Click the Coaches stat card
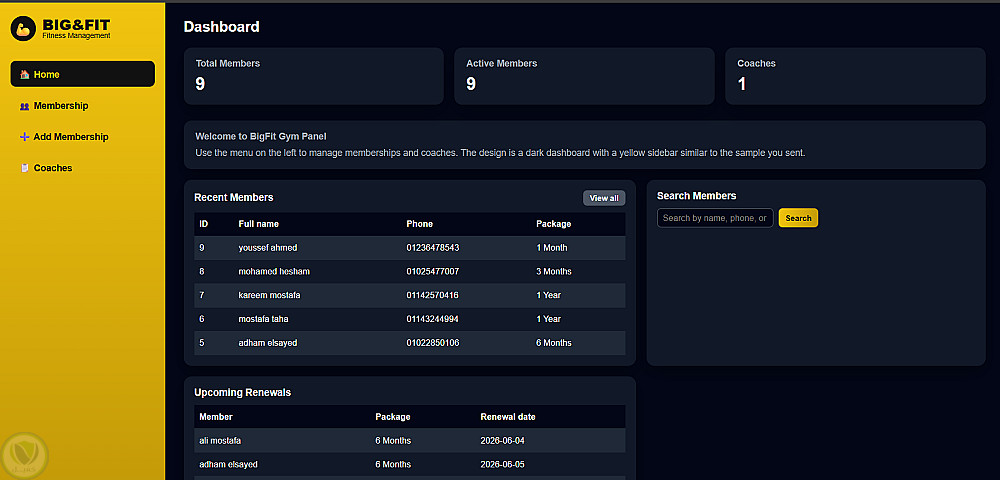The image size is (1000, 480). [855, 76]
